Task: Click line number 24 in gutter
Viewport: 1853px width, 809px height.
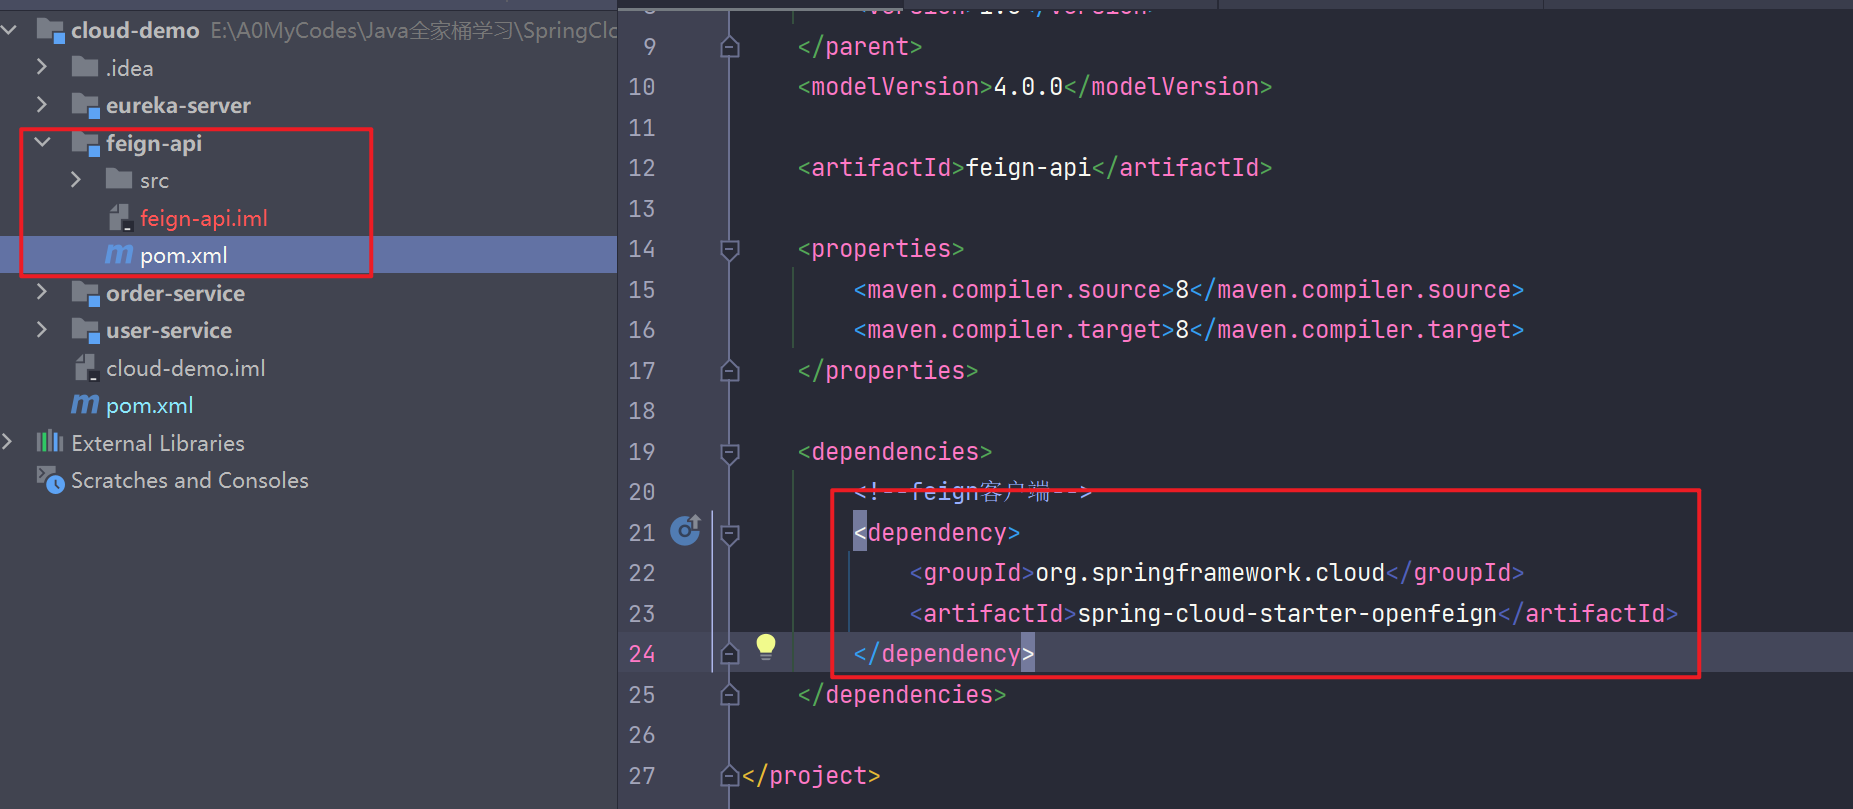Action: [642, 654]
